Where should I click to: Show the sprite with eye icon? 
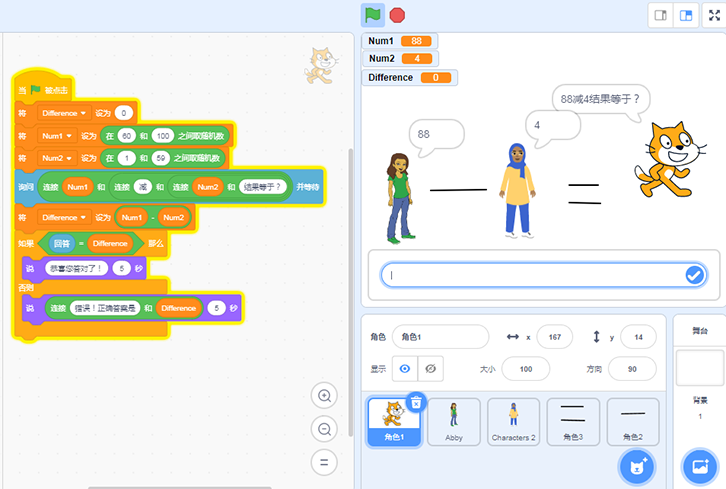point(404,369)
